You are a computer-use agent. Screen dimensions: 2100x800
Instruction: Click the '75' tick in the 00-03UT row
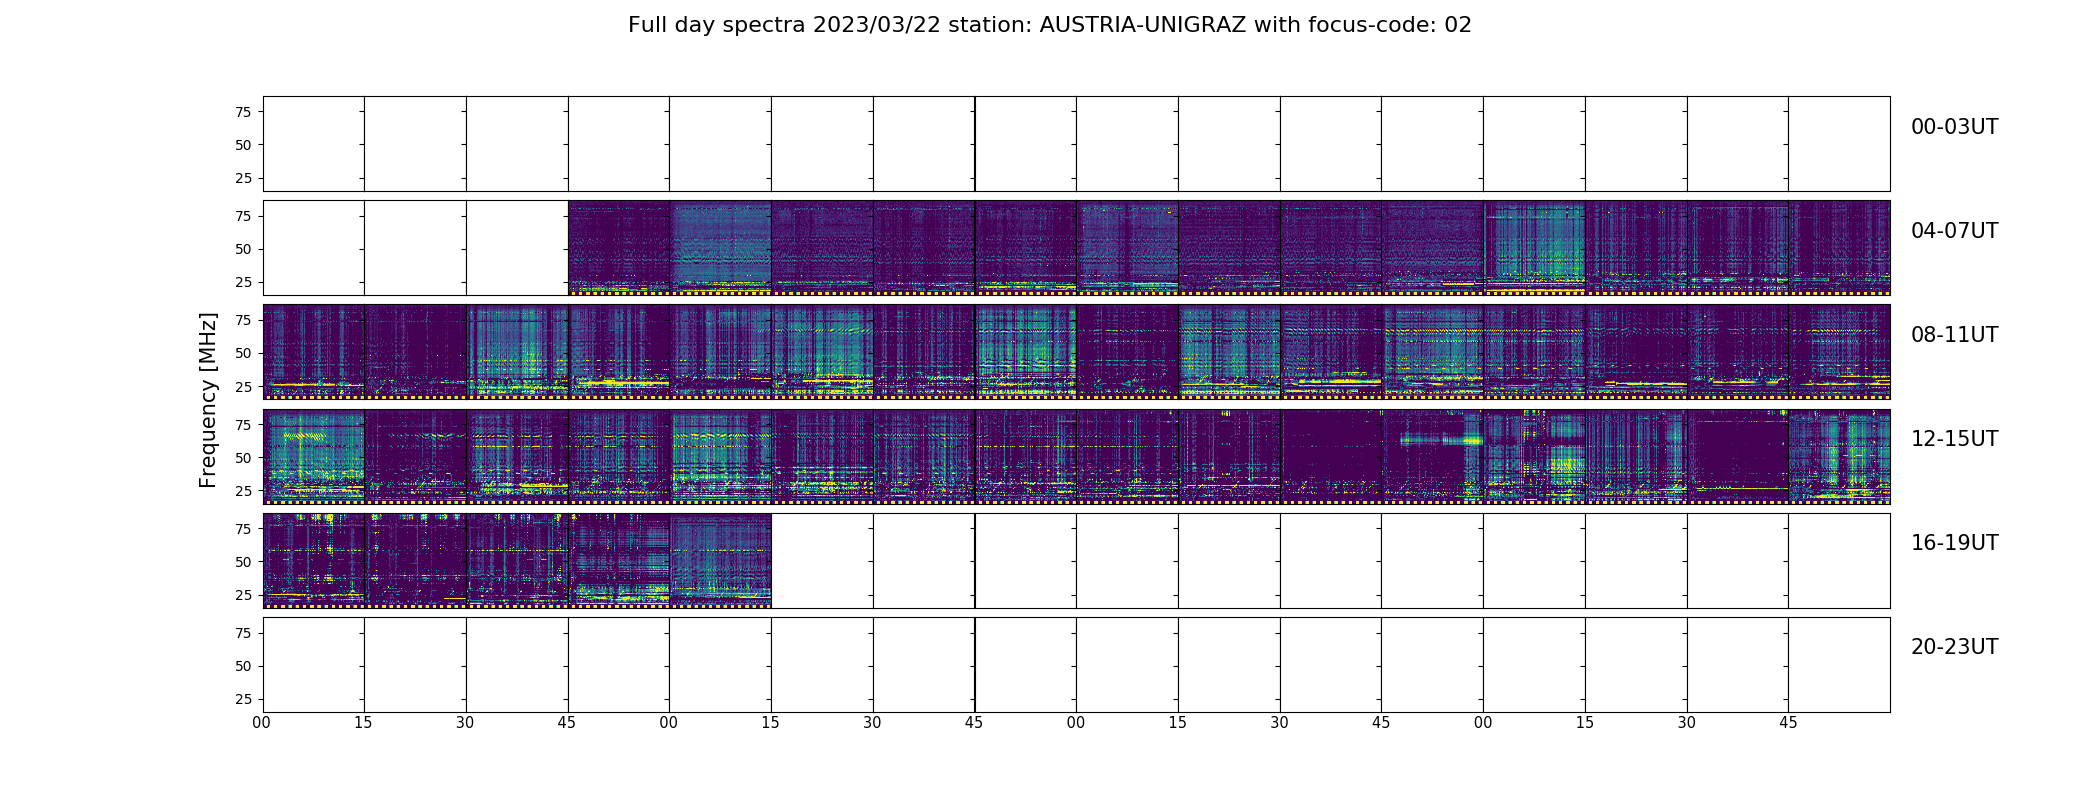pyautogui.click(x=243, y=112)
